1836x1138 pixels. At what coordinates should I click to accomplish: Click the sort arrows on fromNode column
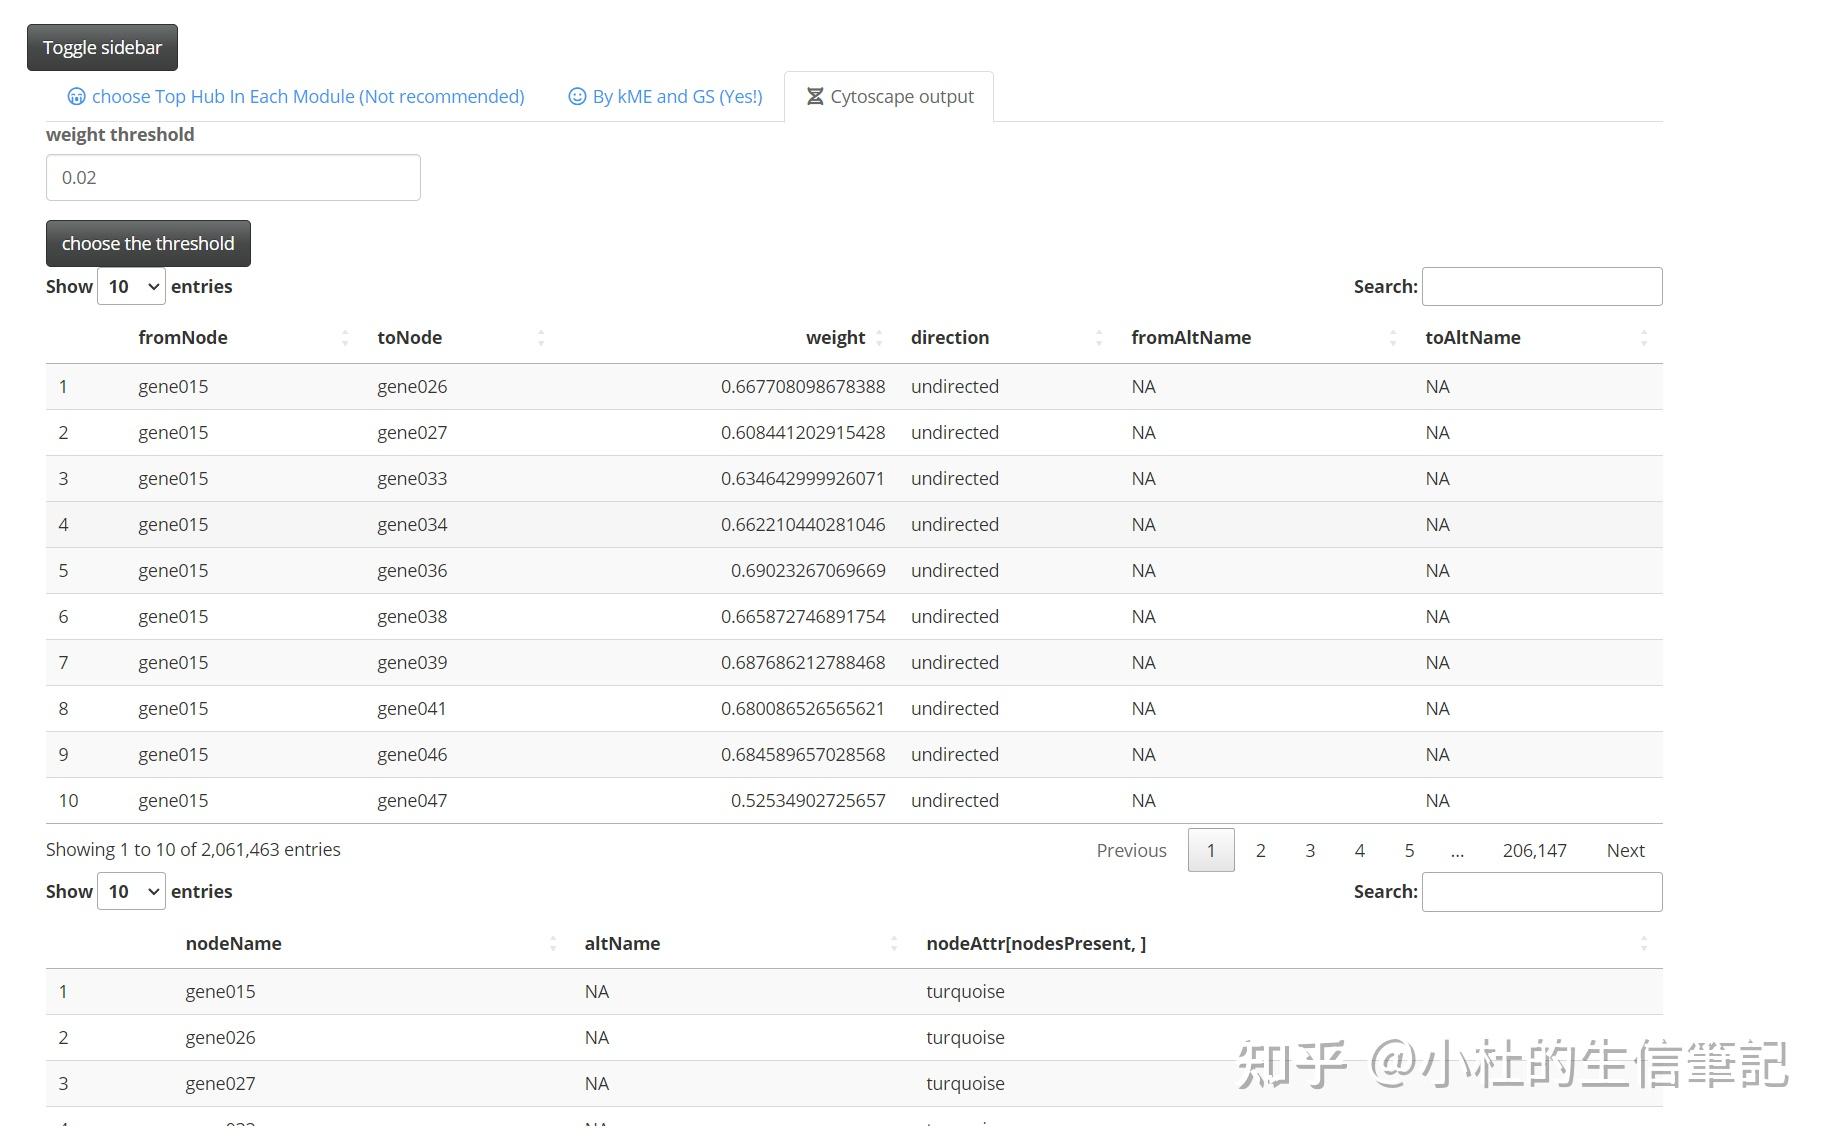[x=345, y=337]
